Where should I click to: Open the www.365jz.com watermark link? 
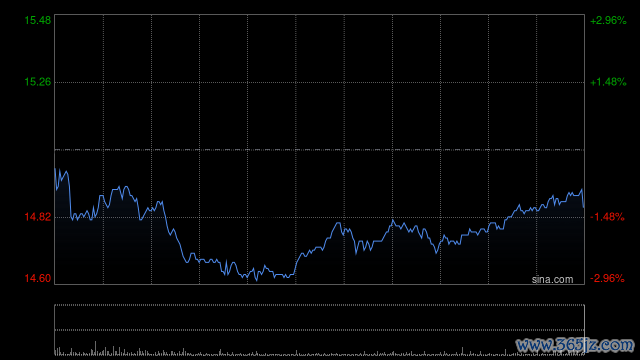click(575, 345)
